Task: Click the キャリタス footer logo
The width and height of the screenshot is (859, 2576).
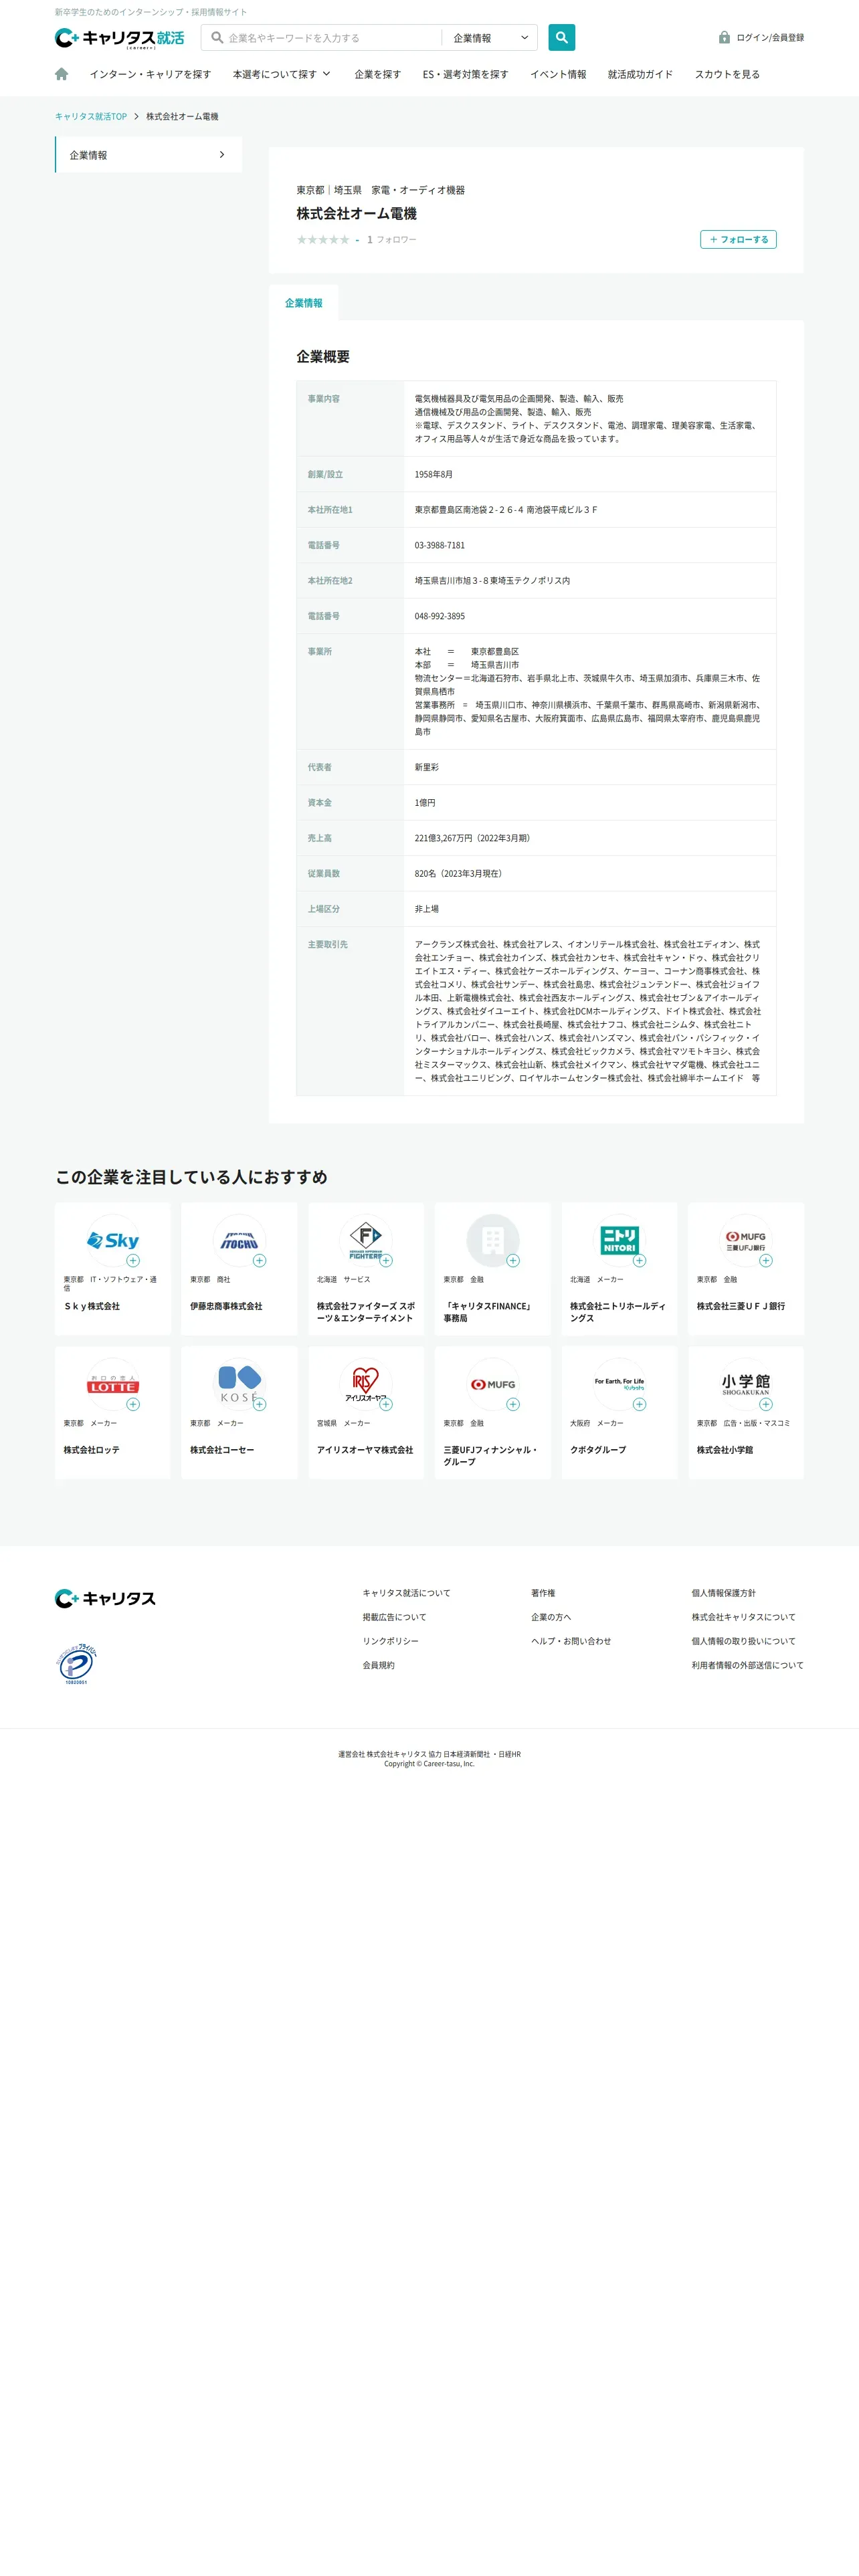Action: (105, 1598)
